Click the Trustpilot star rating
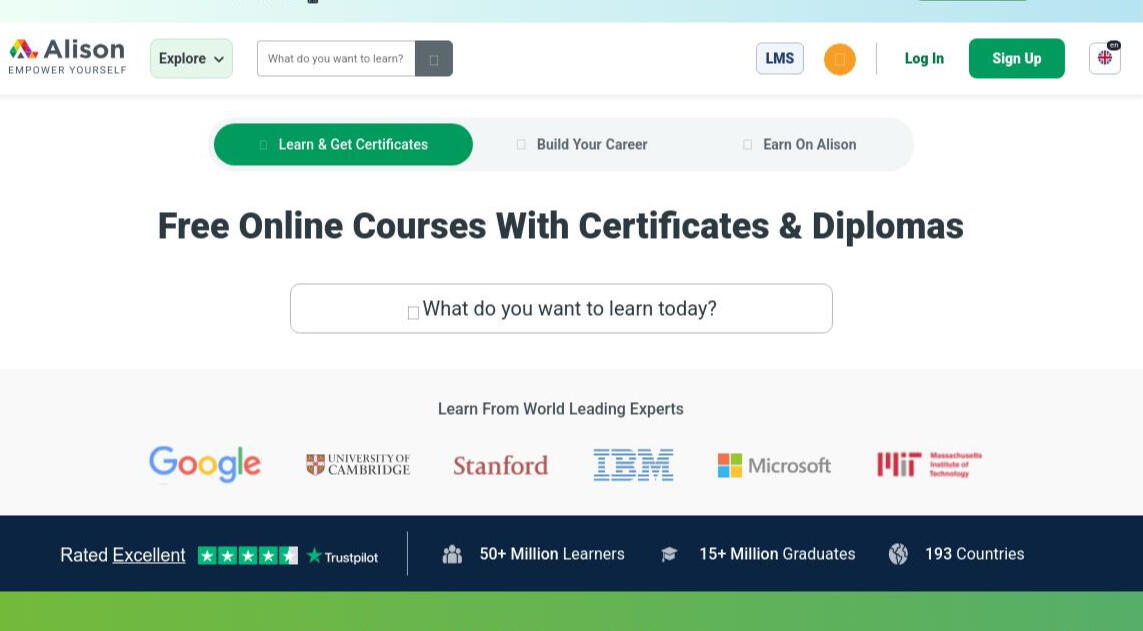1143x631 pixels. 248,556
